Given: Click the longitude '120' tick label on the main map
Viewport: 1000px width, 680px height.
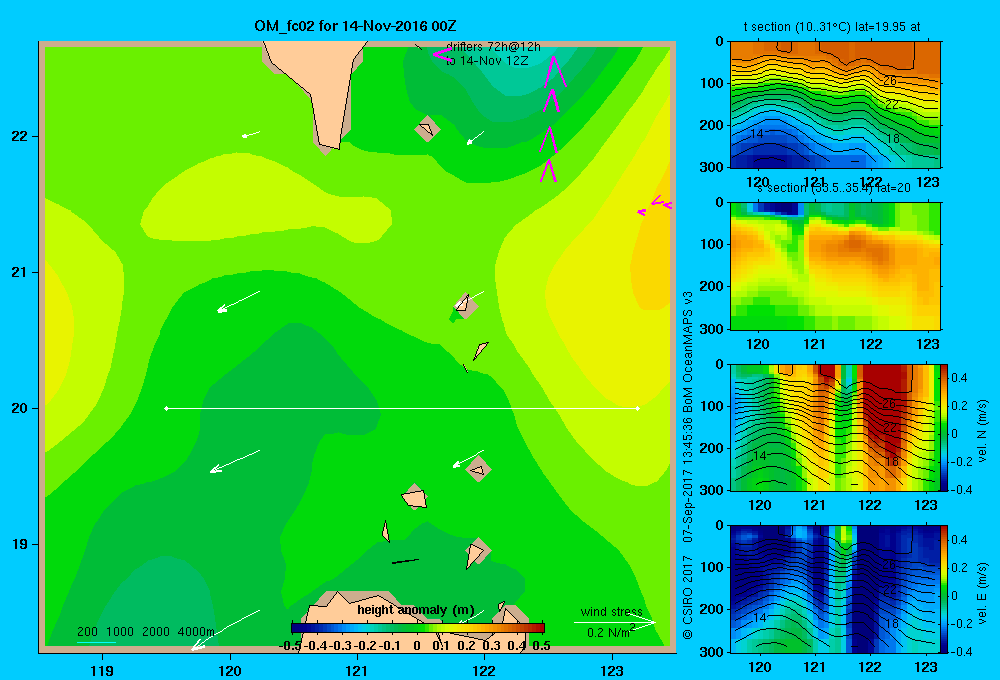Looking at the screenshot, I should click(230, 670).
